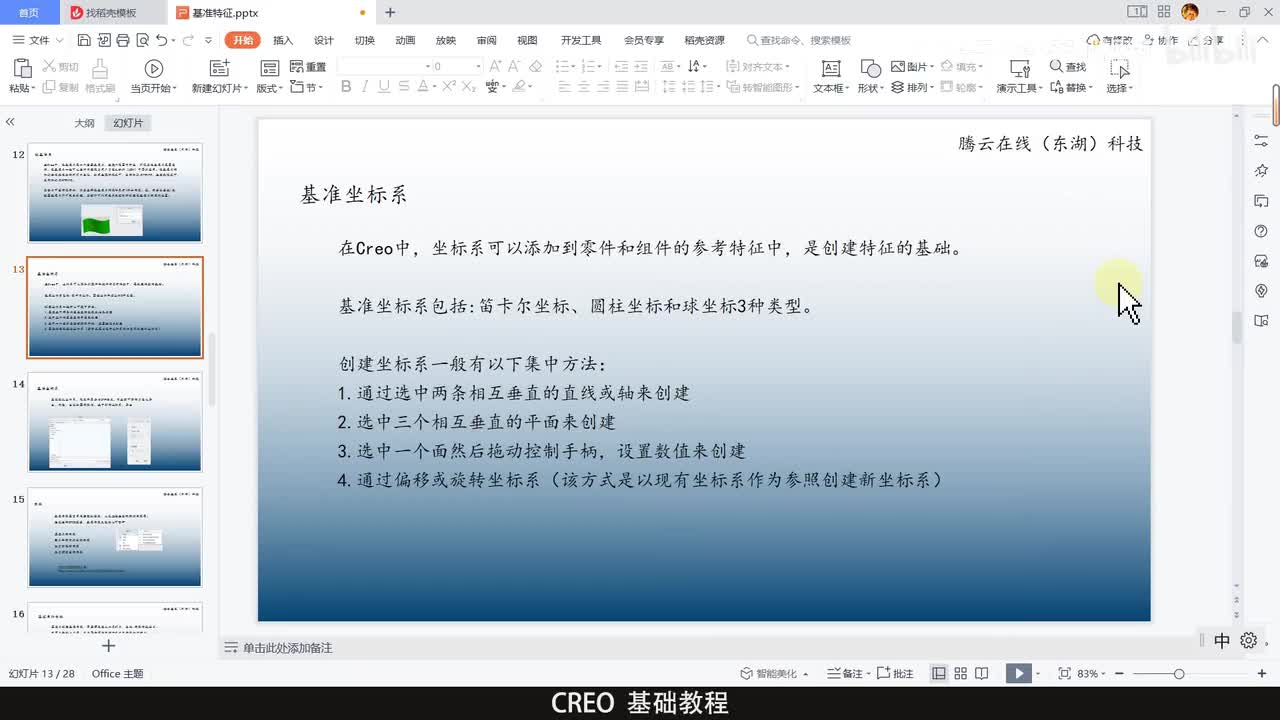This screenshot has height=720, width=1280.
Task: Click the status bar slideshow play button
Action: (1018, 673)
